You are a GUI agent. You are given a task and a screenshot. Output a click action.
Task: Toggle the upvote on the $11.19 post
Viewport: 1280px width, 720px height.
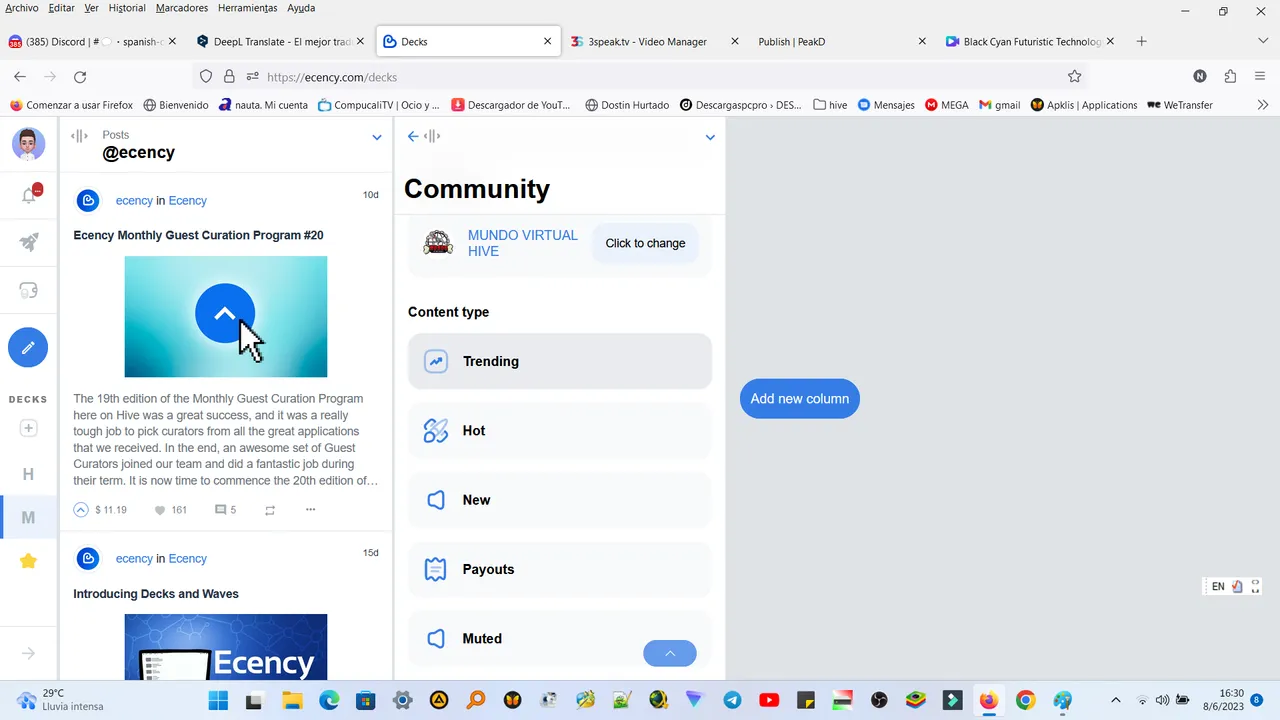click(x=81, y=510)
